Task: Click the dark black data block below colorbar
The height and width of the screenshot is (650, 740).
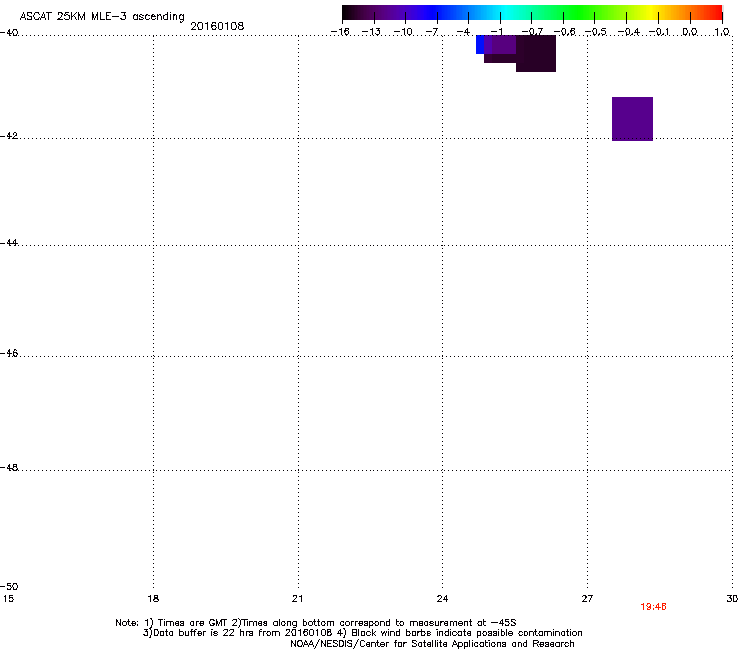Action: [x=536, y=53]
